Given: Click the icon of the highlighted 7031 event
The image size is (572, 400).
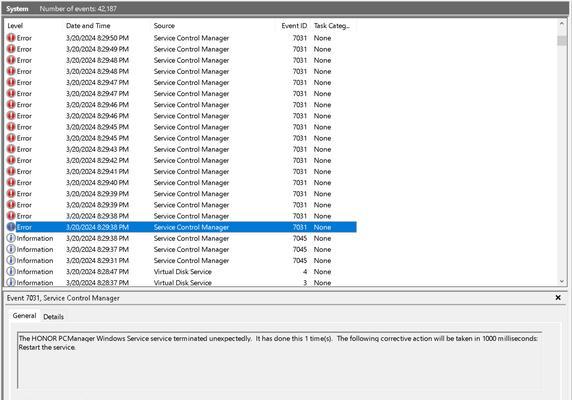Looking at the screenshot, I should tap(11, 227).
